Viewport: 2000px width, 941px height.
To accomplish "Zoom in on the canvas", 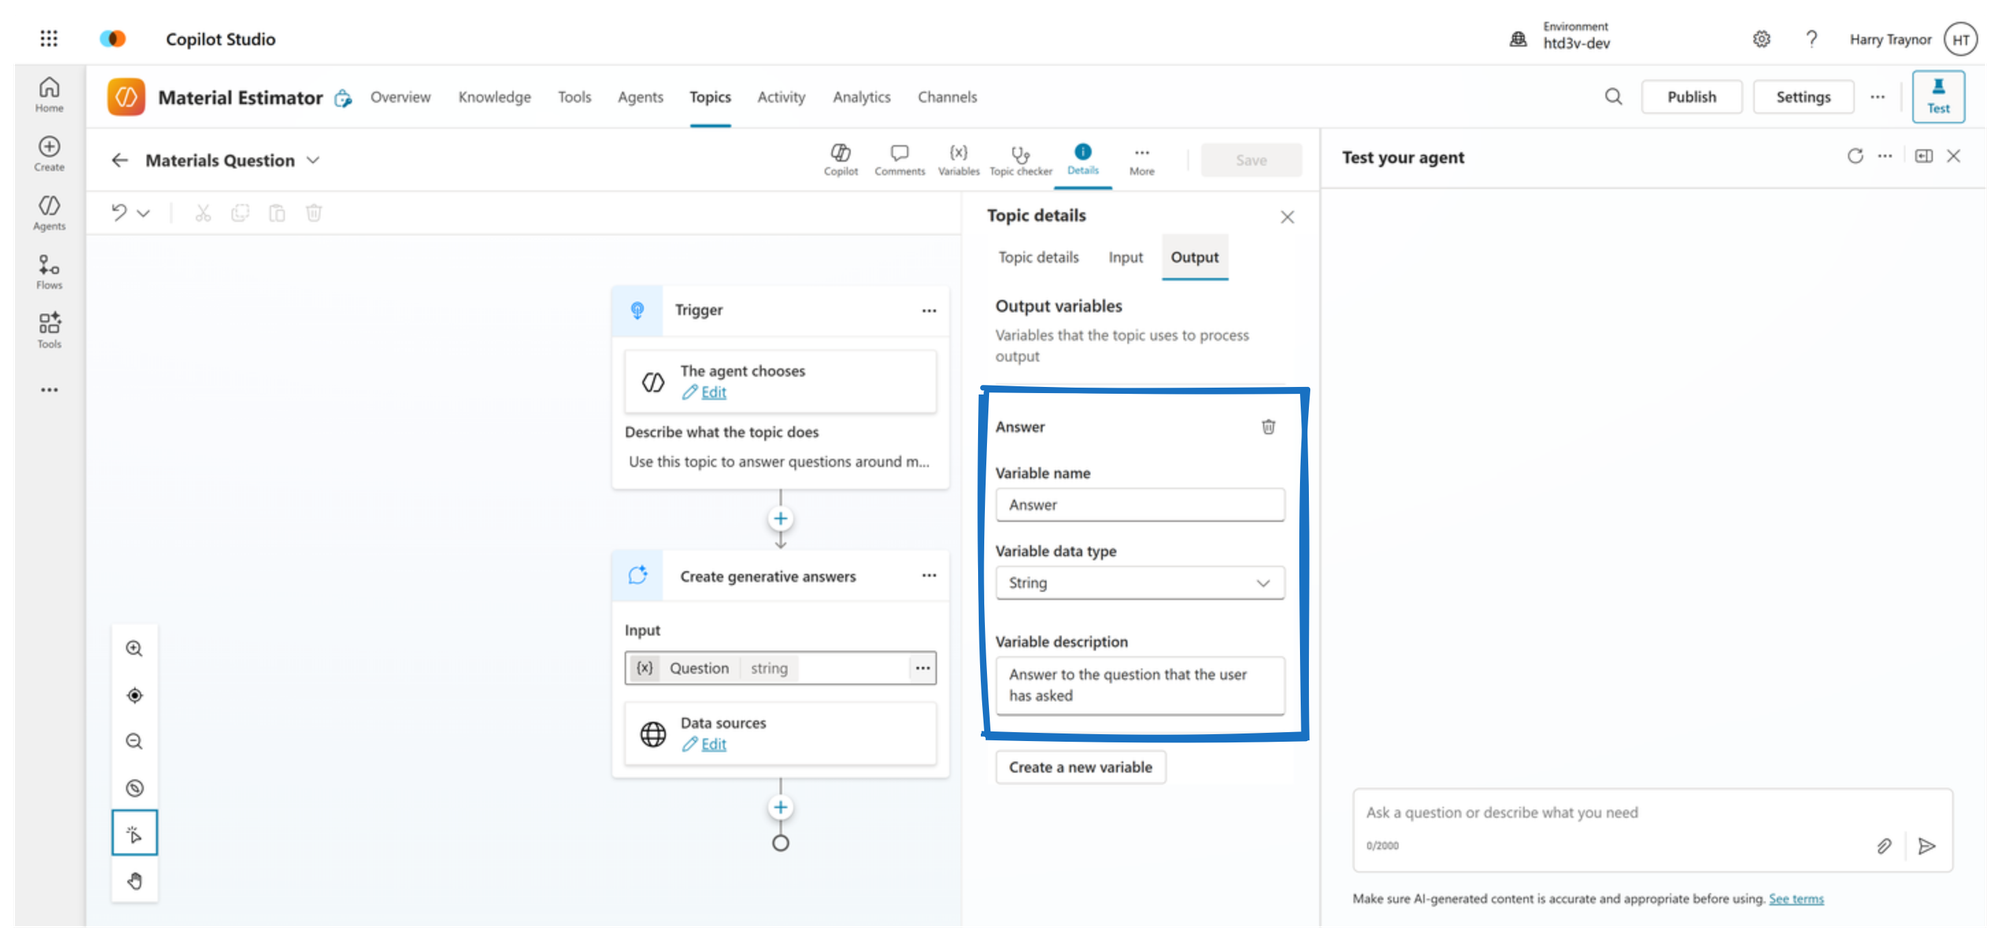I will pos(134,648).
